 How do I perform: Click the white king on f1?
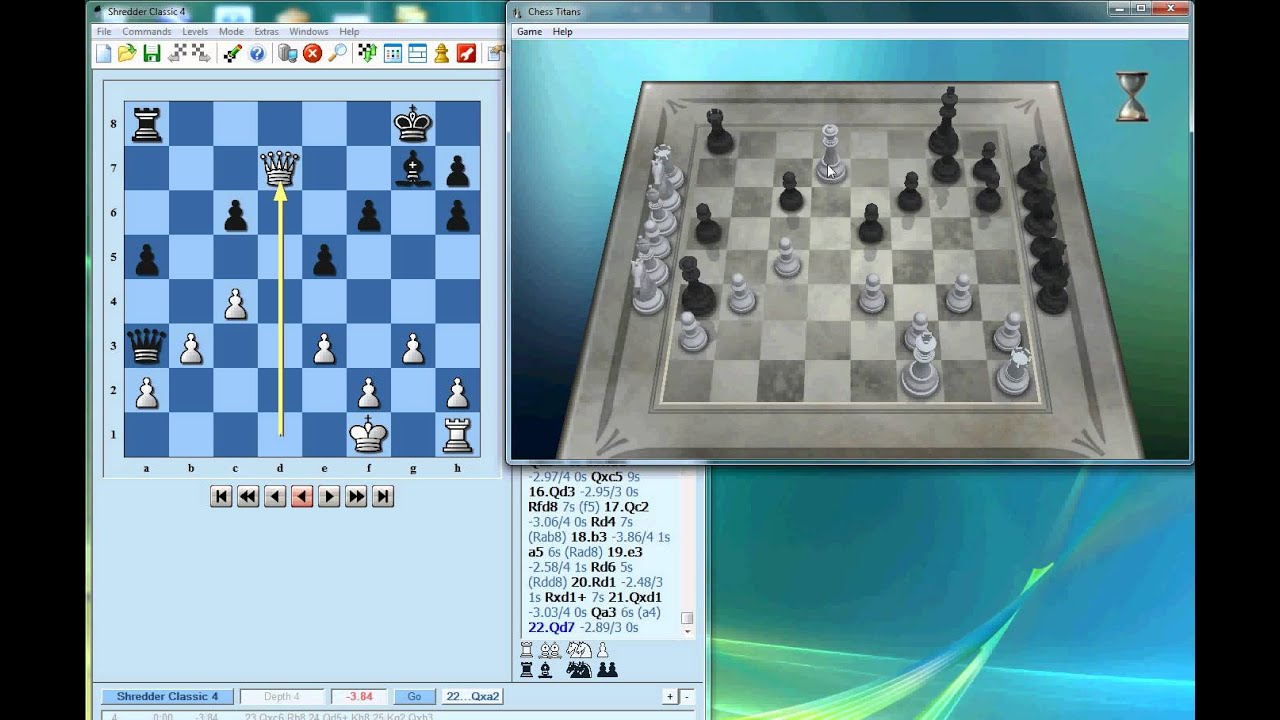(368, 434)
